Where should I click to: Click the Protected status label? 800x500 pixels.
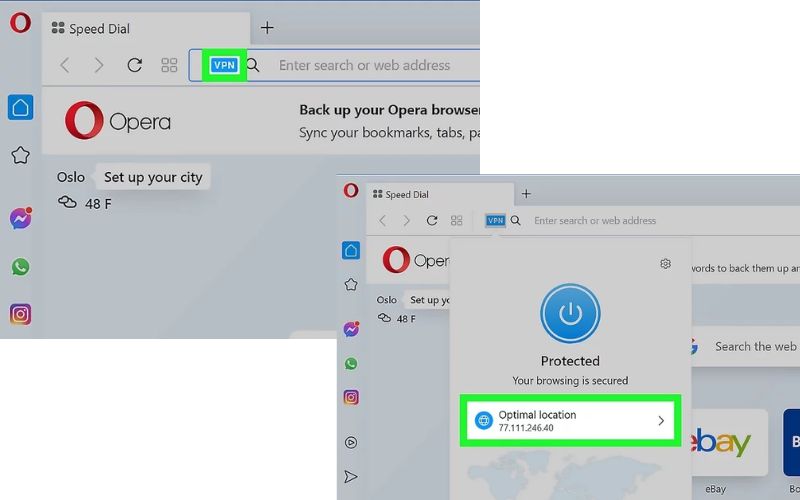pos(570,361)
